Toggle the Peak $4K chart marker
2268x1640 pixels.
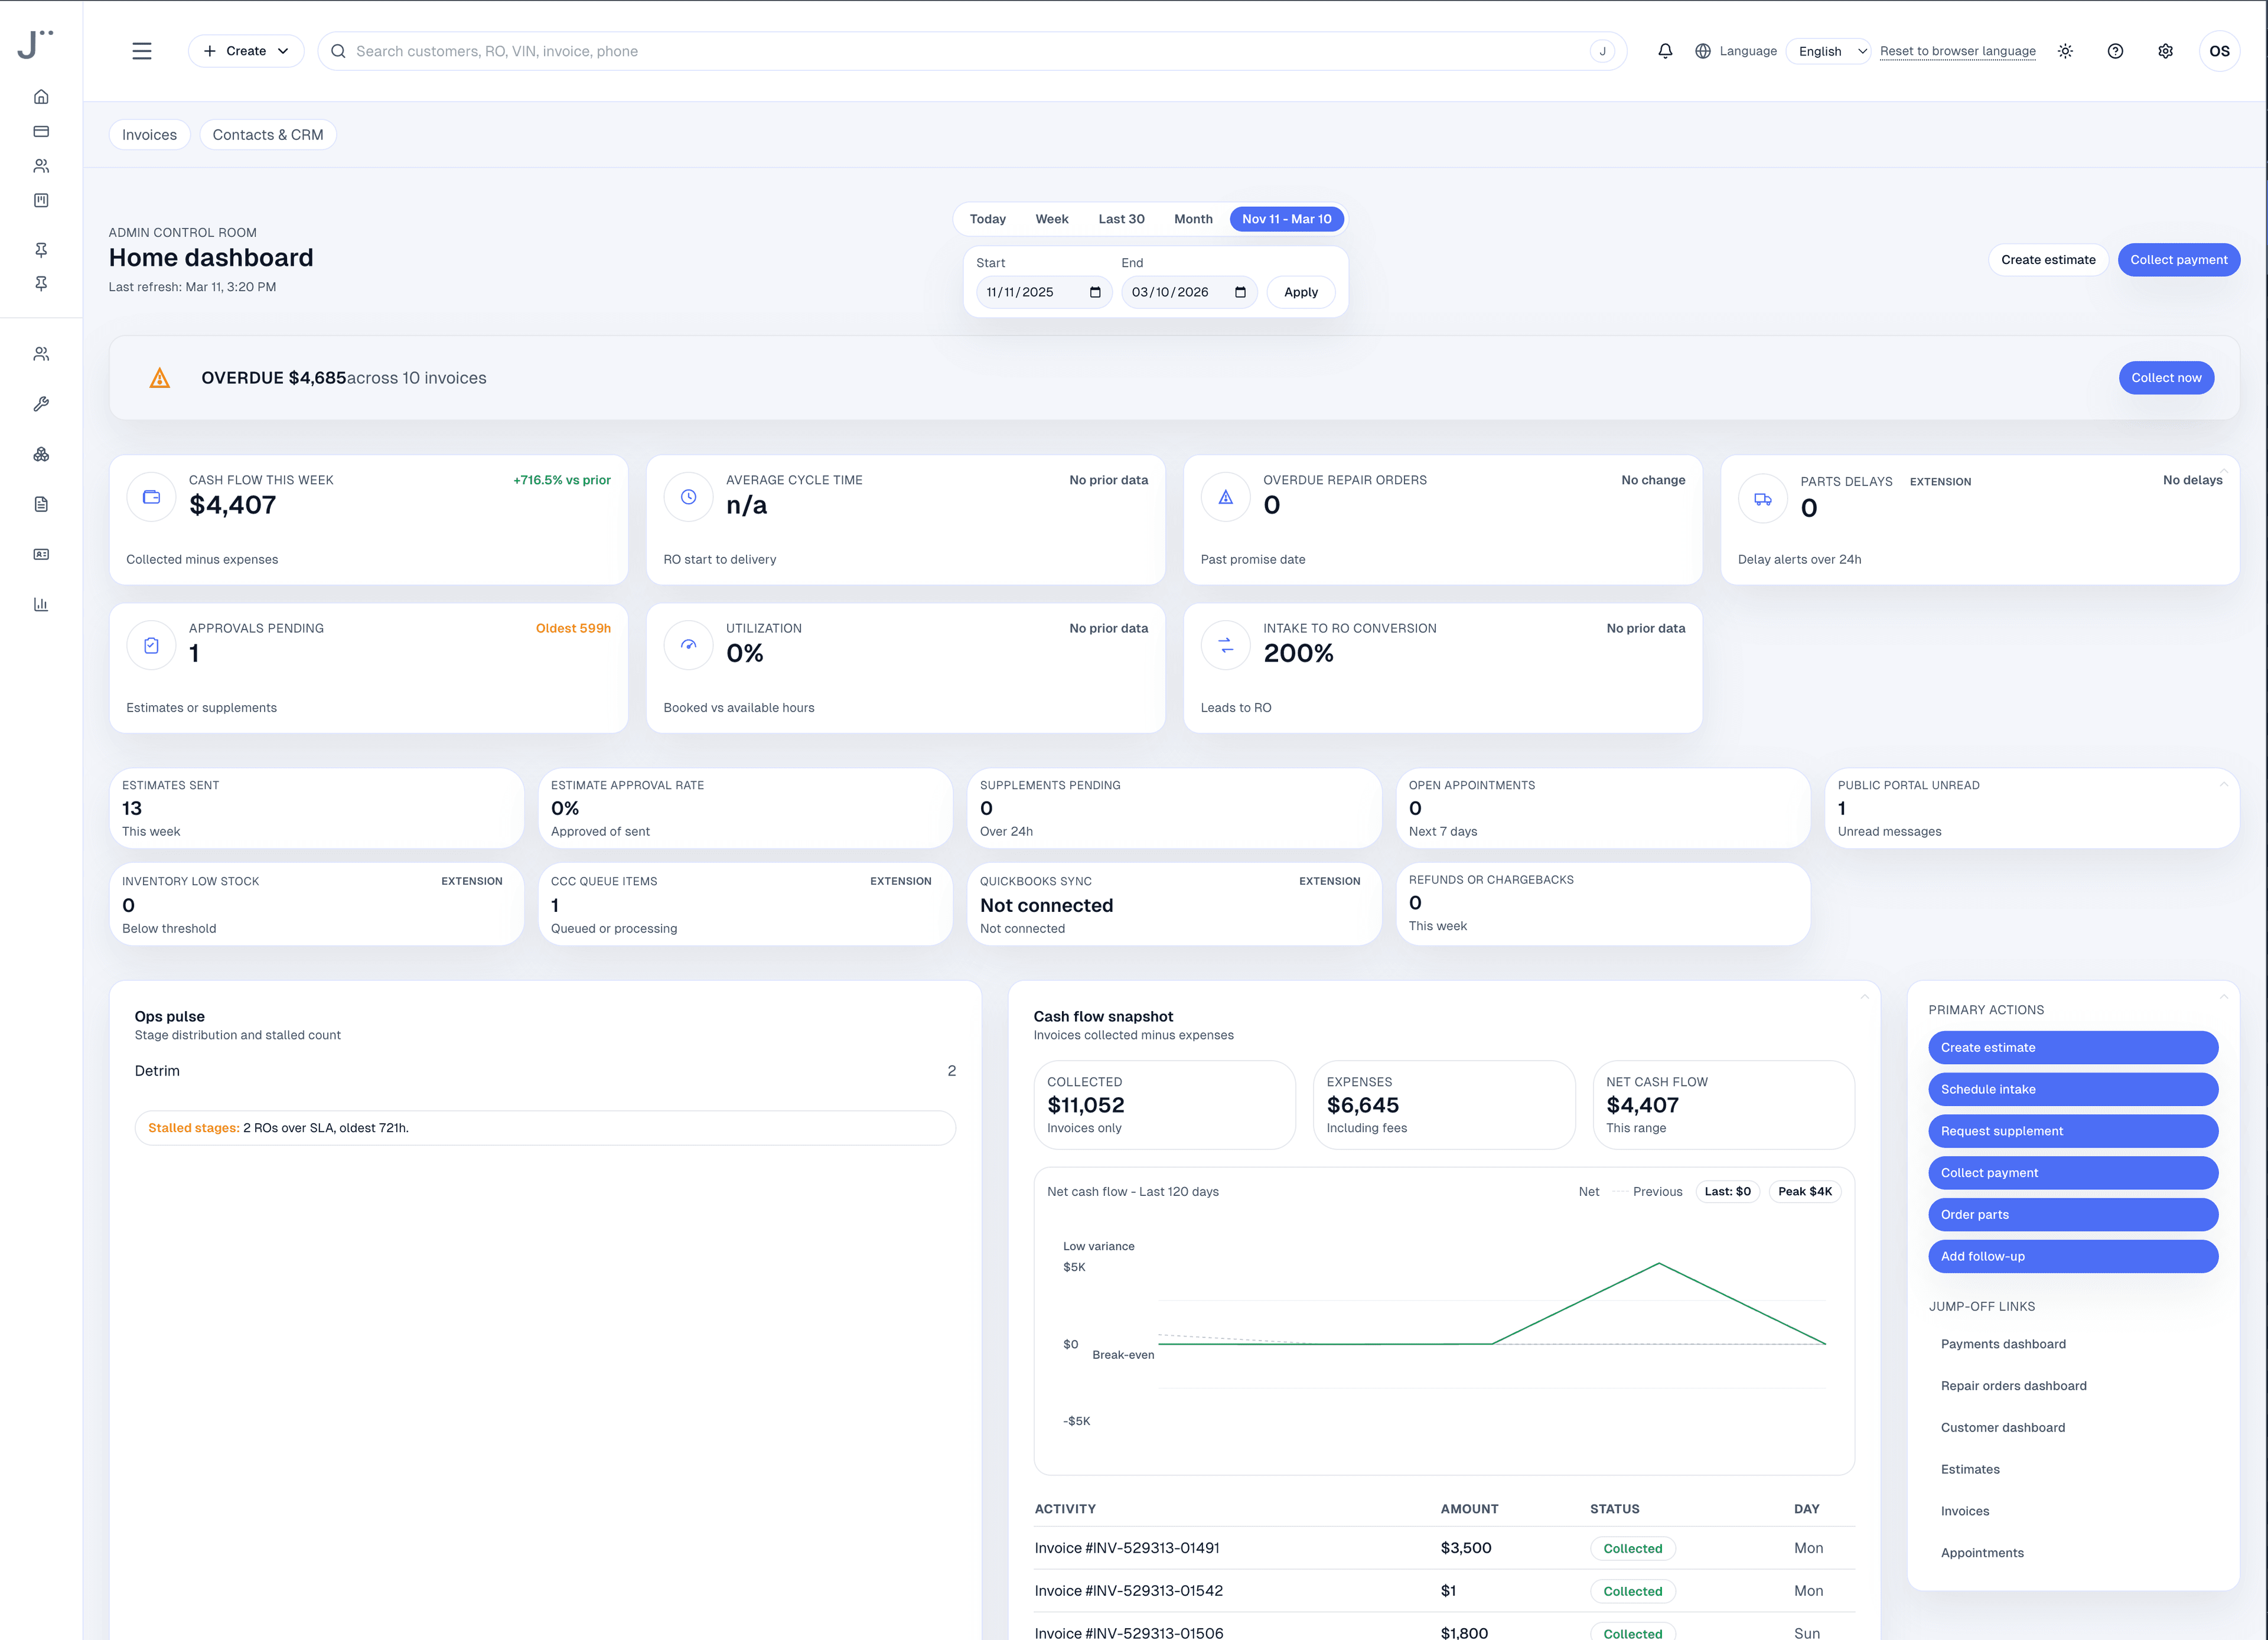1805,1191
